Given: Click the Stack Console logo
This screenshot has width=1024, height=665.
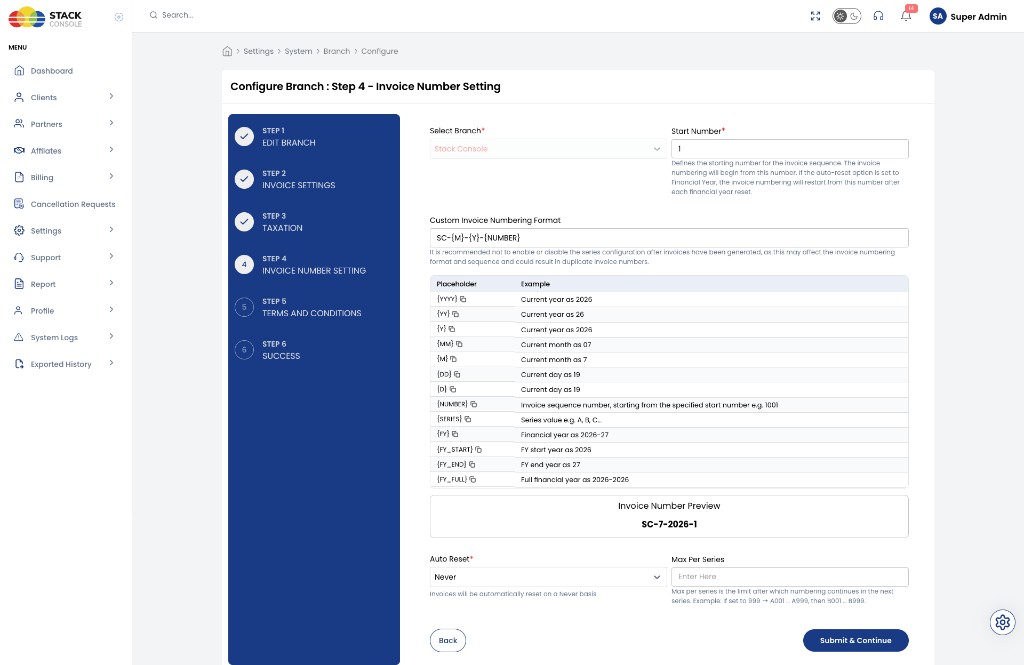Looking at the screenshot, I should 45,18.
